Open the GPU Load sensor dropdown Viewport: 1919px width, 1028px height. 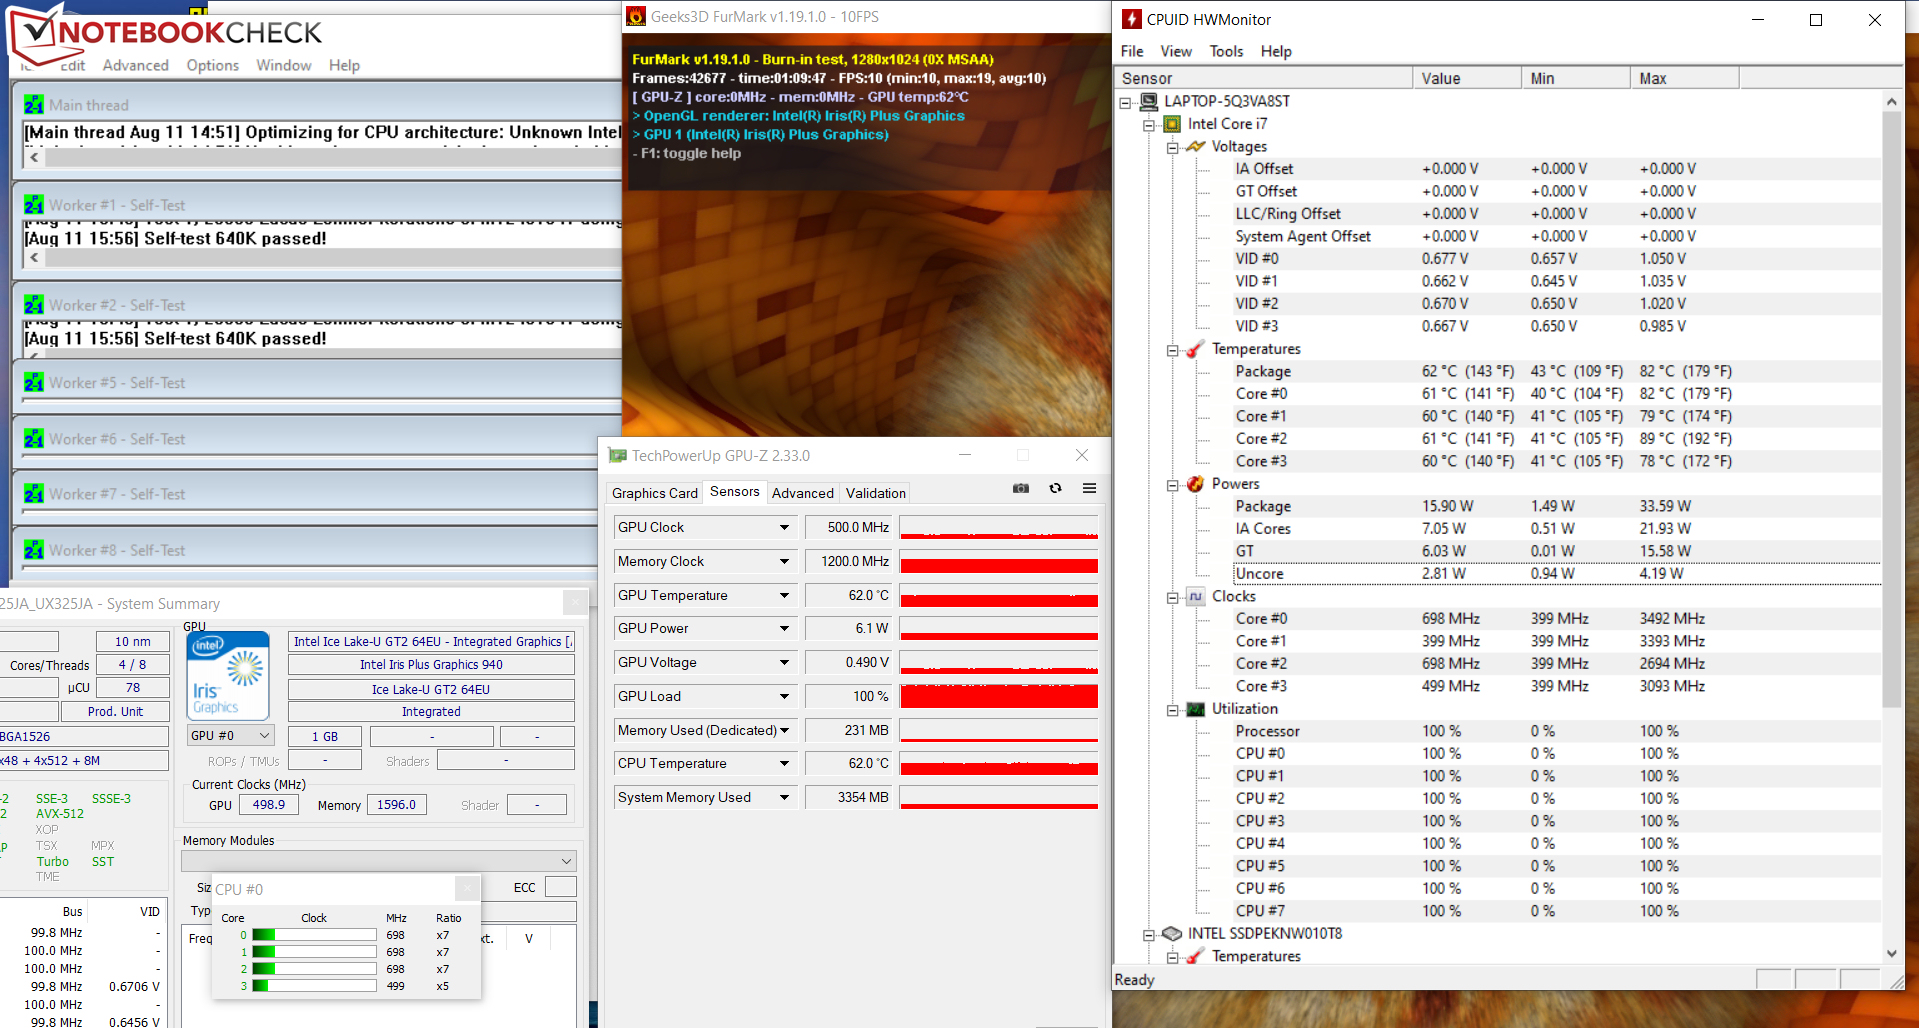coord(784,696)
